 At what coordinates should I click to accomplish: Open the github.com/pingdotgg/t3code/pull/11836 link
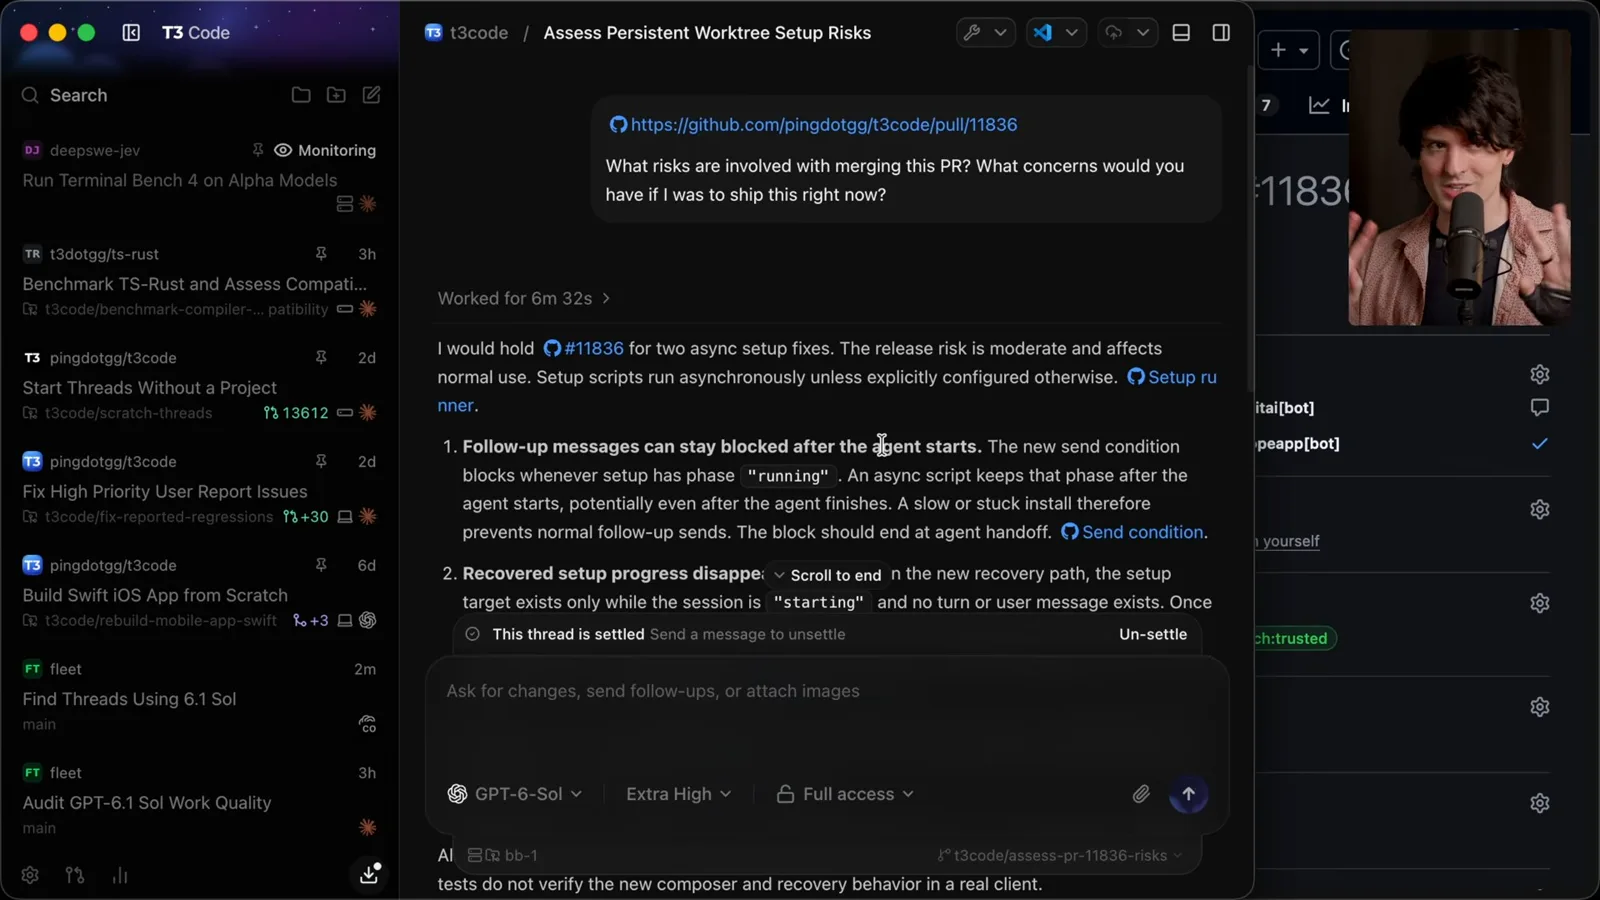pos(813,125)
